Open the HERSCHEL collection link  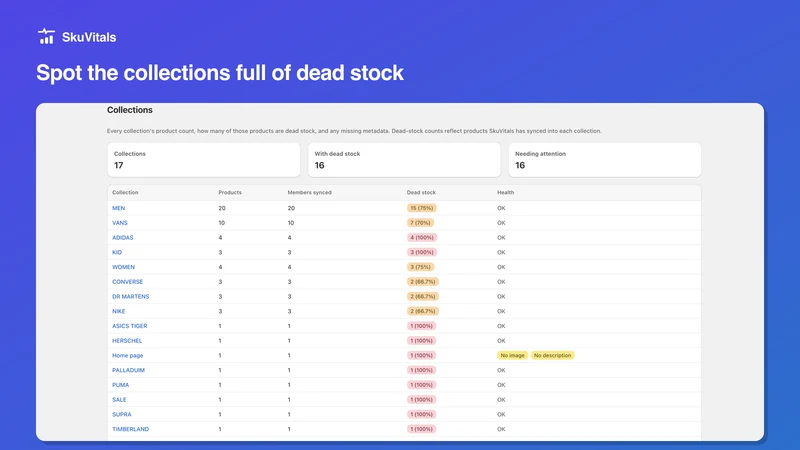point(127,341)
